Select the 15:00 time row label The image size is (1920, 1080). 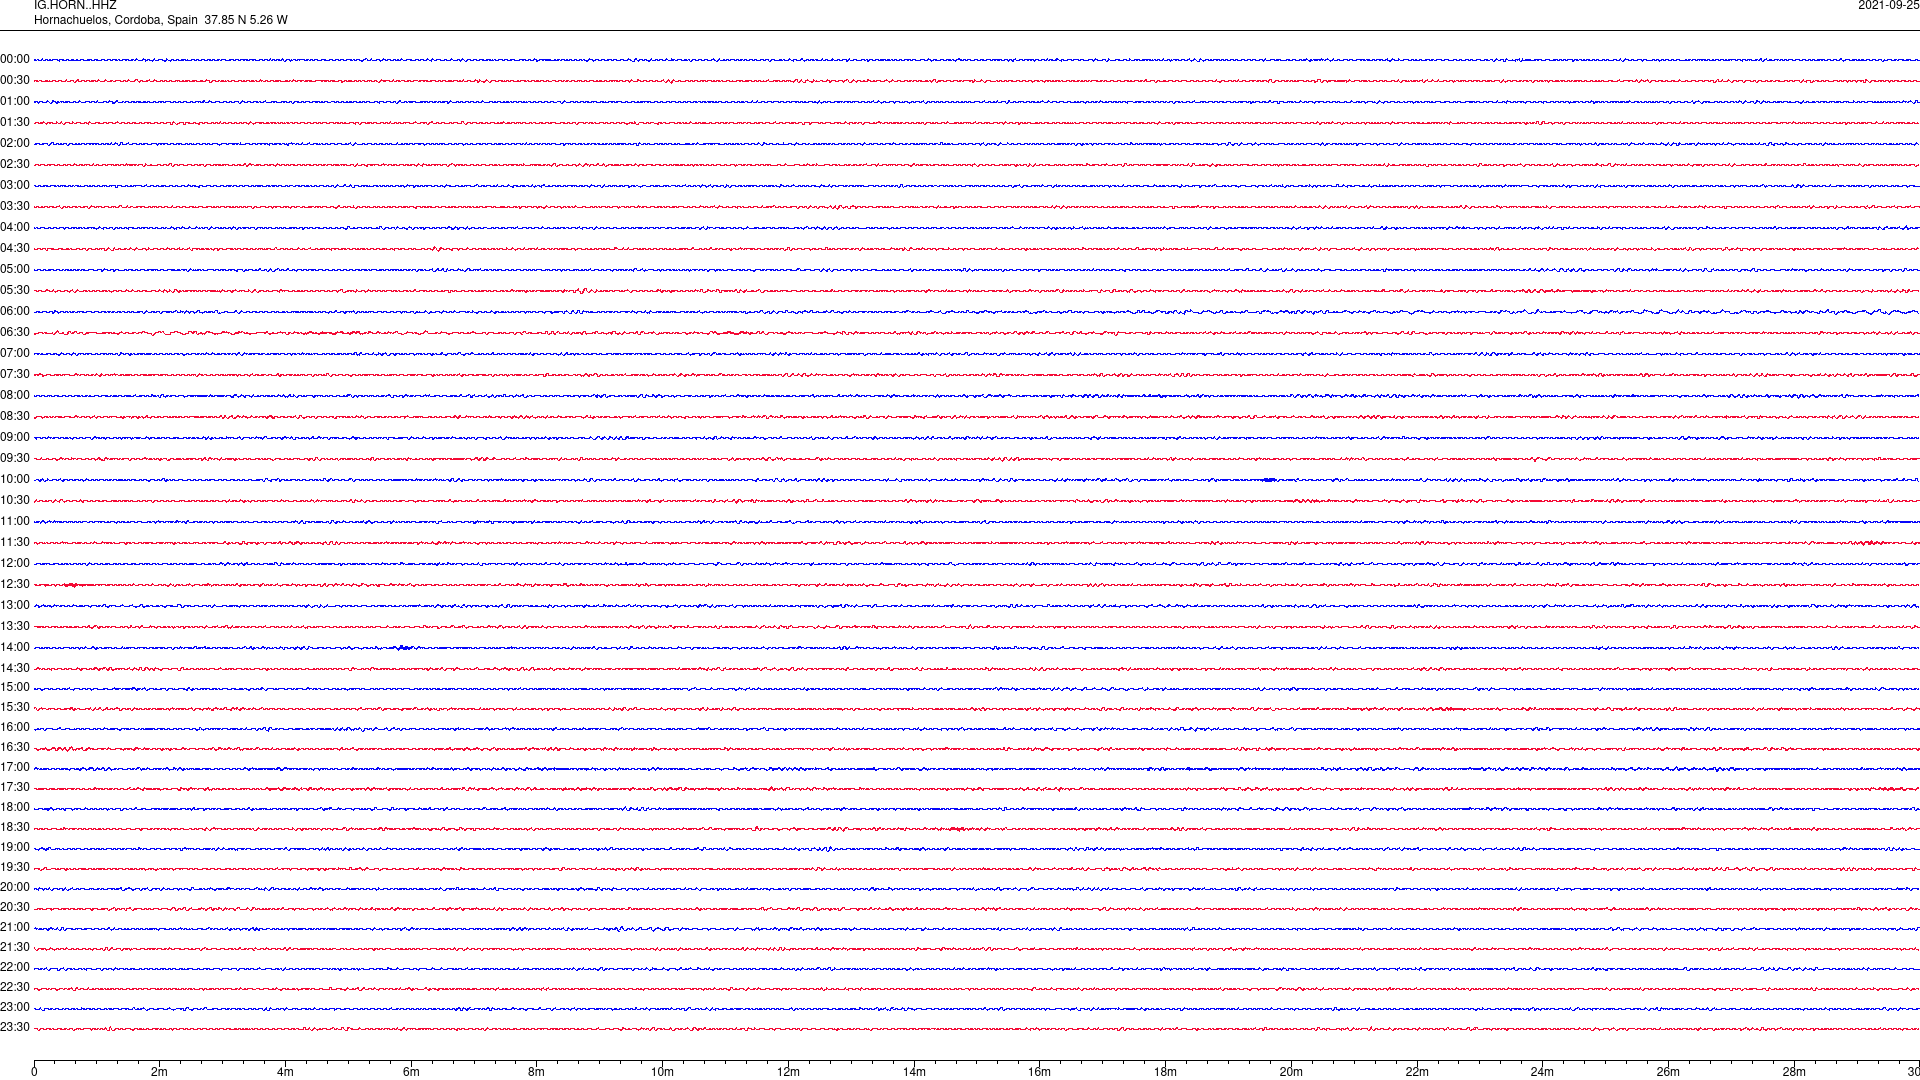(x=15, y=687)
